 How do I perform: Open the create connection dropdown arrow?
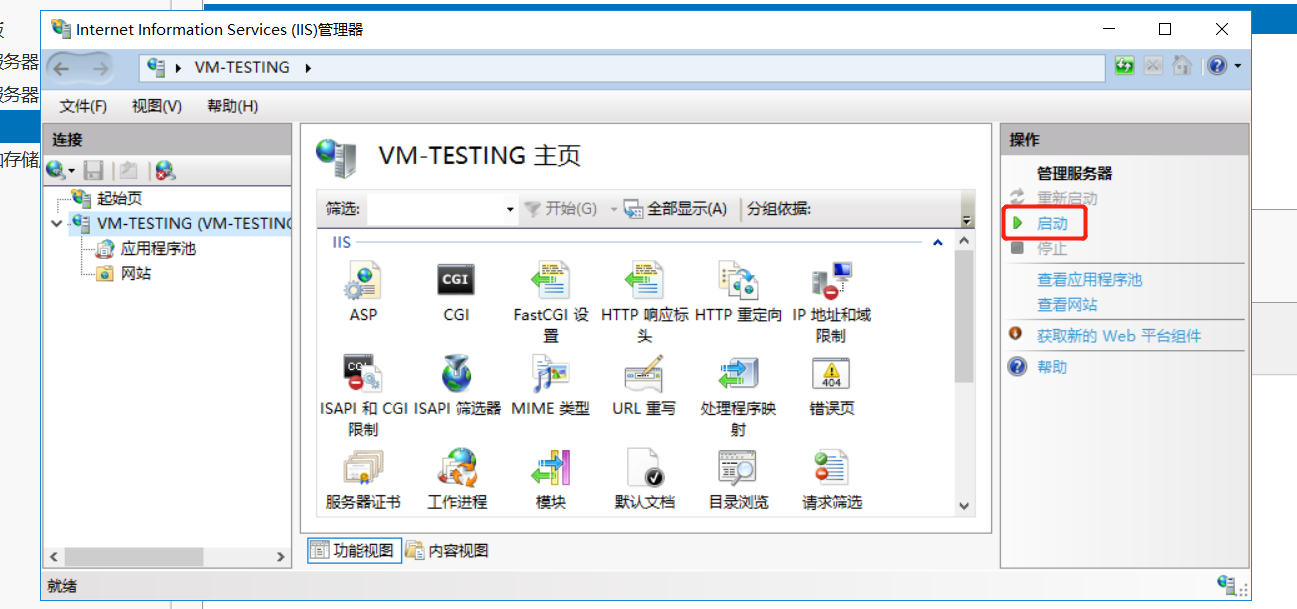coord(72,172)
